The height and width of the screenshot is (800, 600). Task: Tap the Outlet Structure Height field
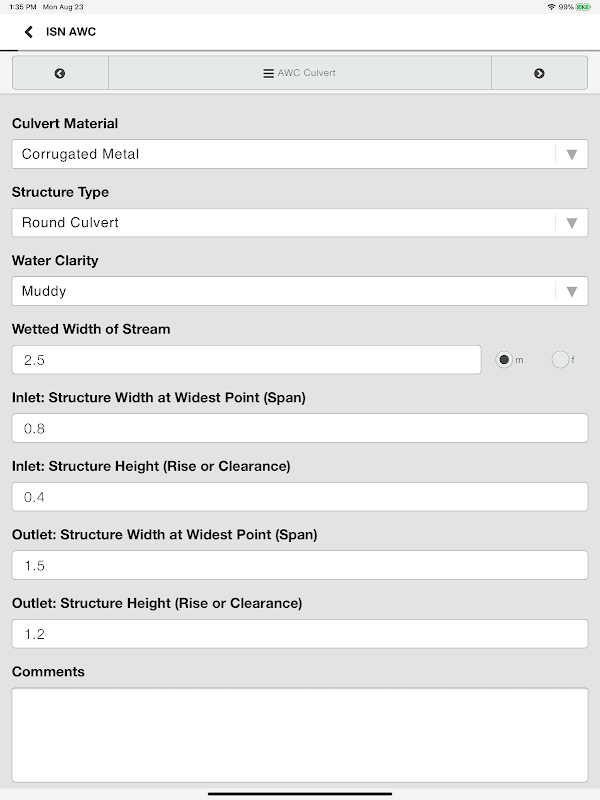pos(299,634)
